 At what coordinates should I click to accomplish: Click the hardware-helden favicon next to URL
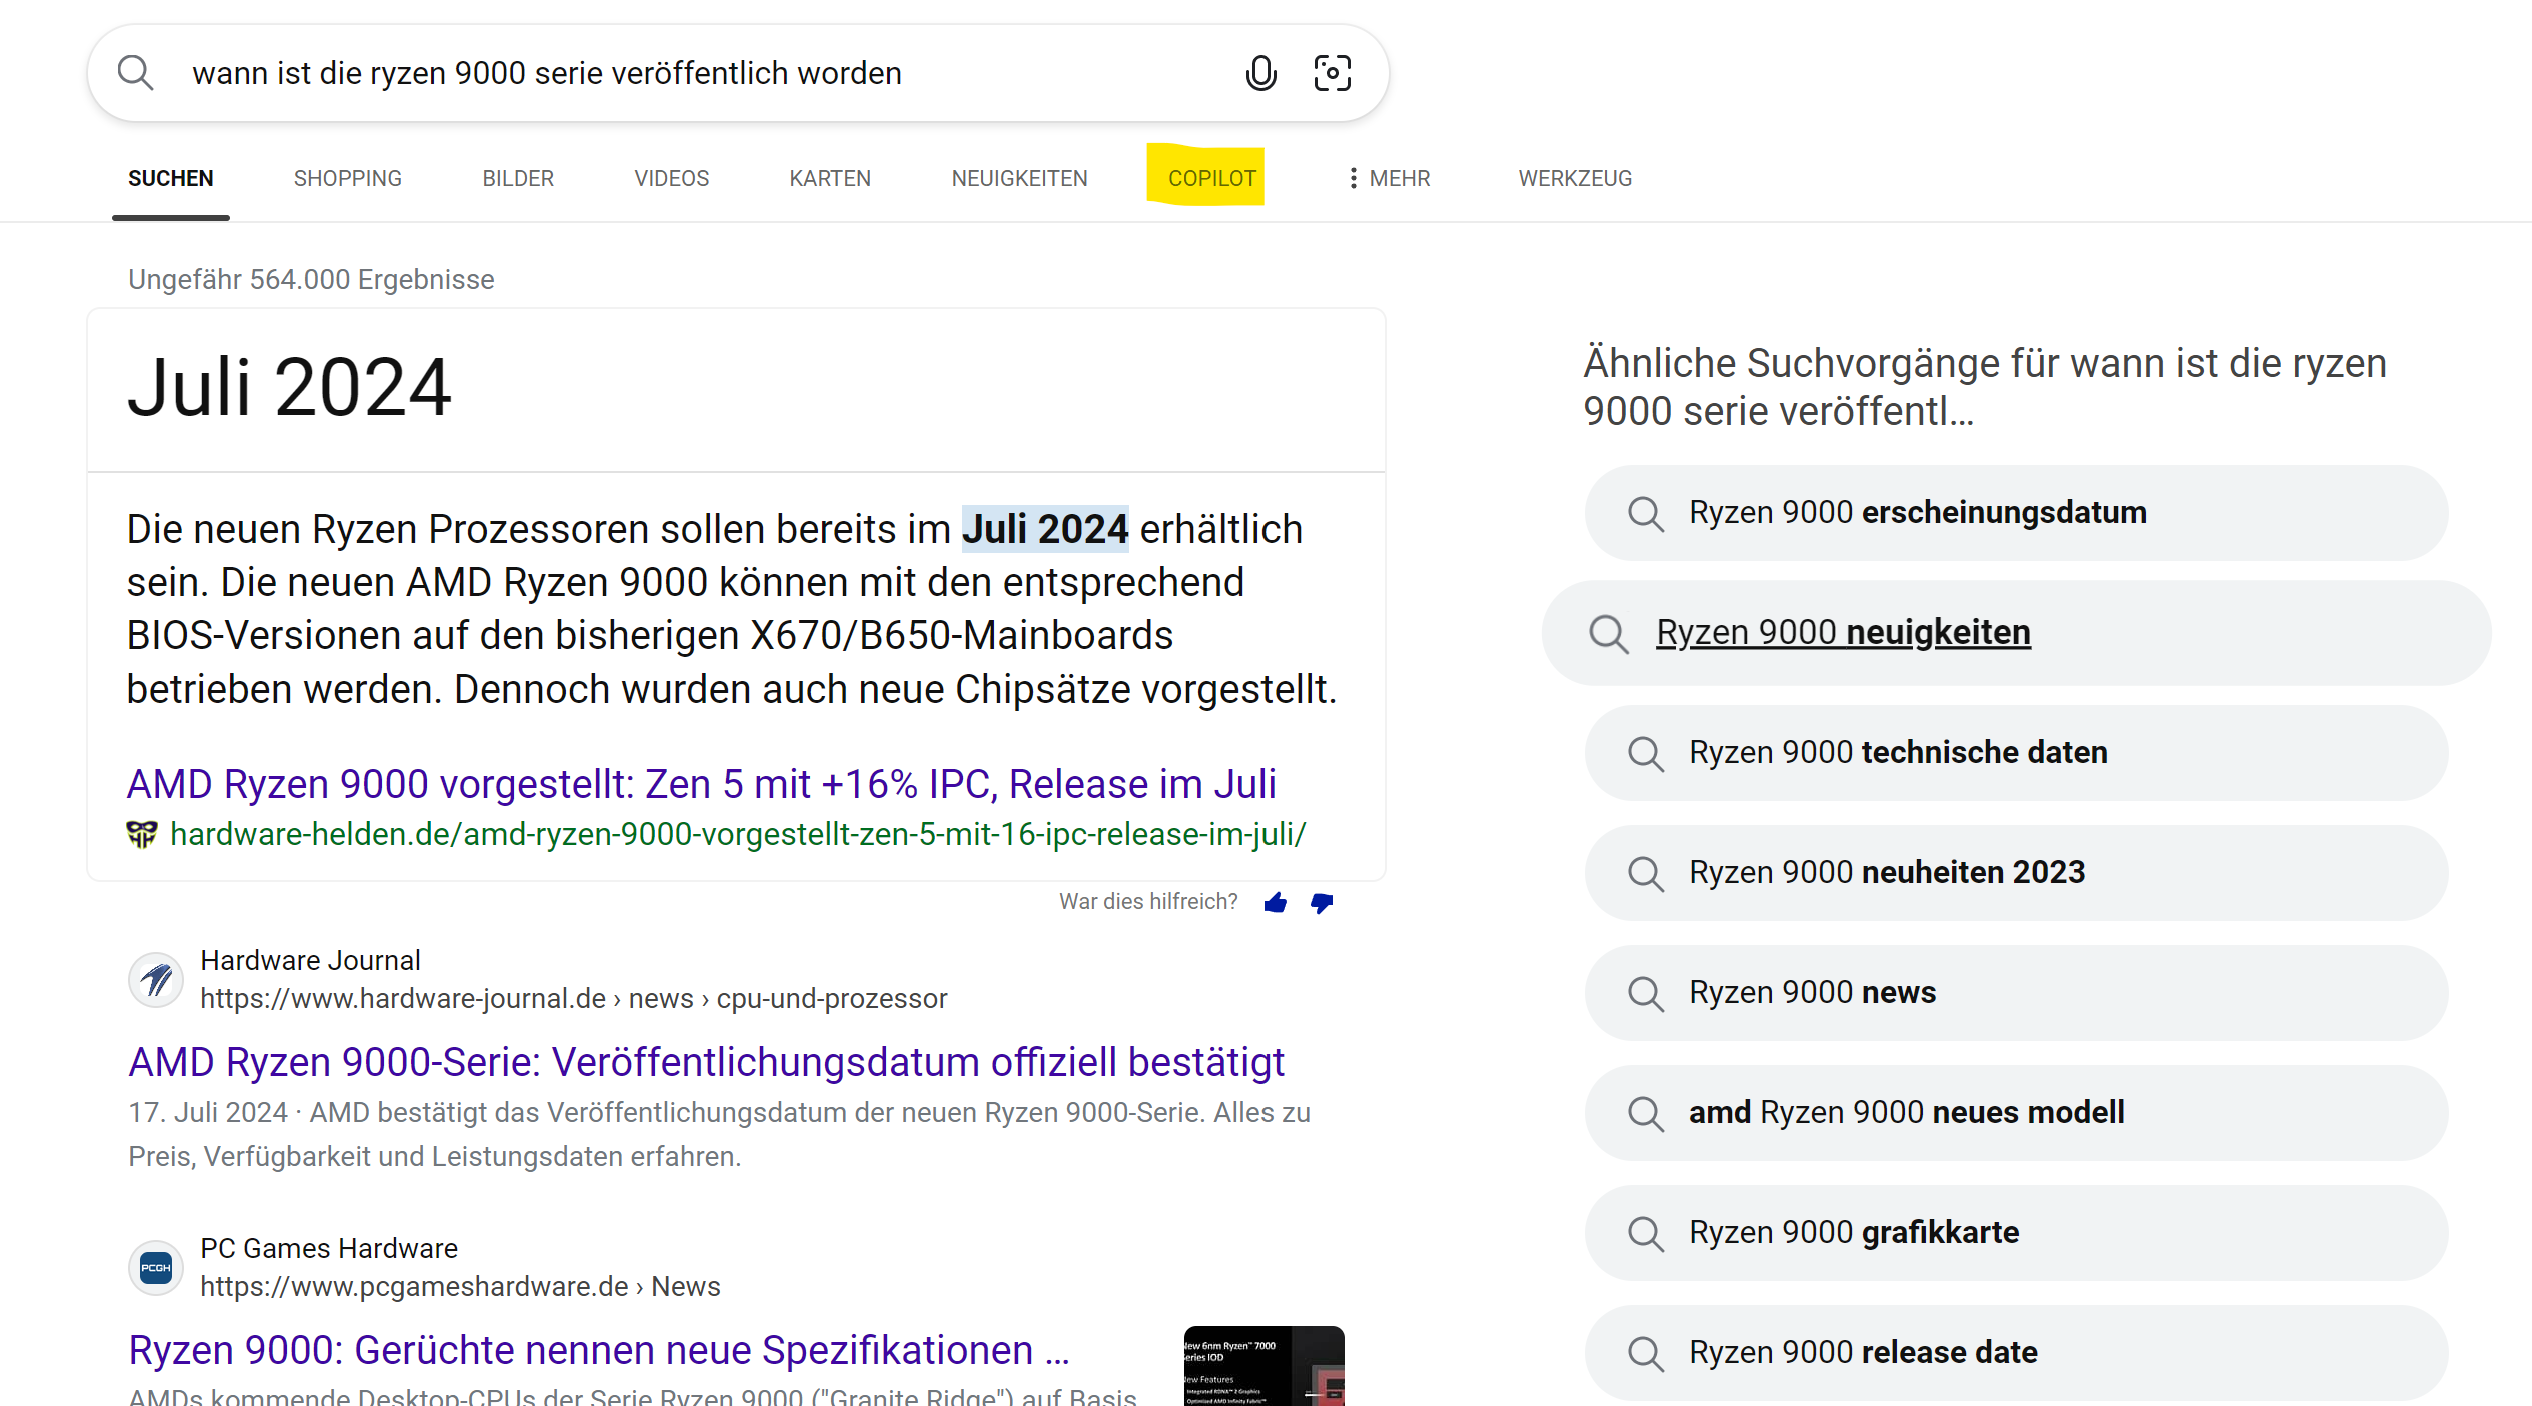pos(142,834)
